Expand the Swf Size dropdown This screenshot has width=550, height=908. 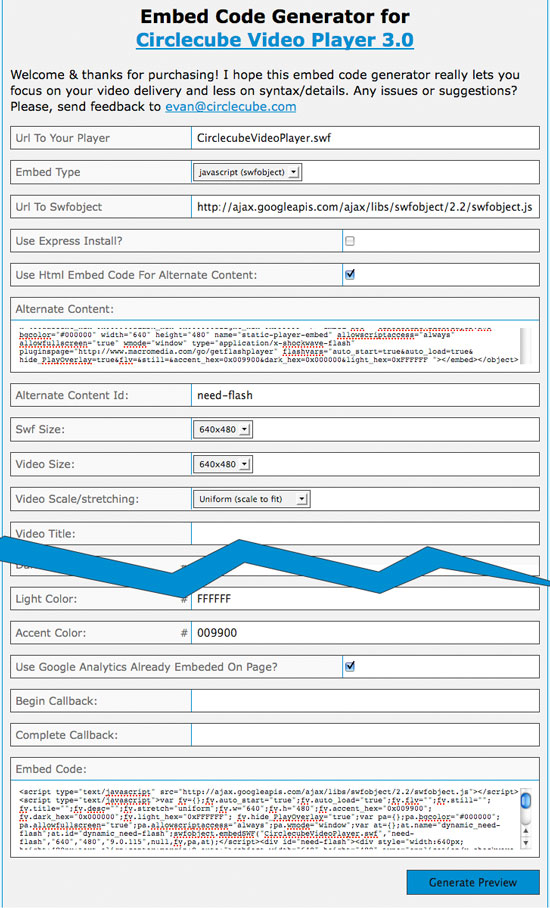point(223,430)
